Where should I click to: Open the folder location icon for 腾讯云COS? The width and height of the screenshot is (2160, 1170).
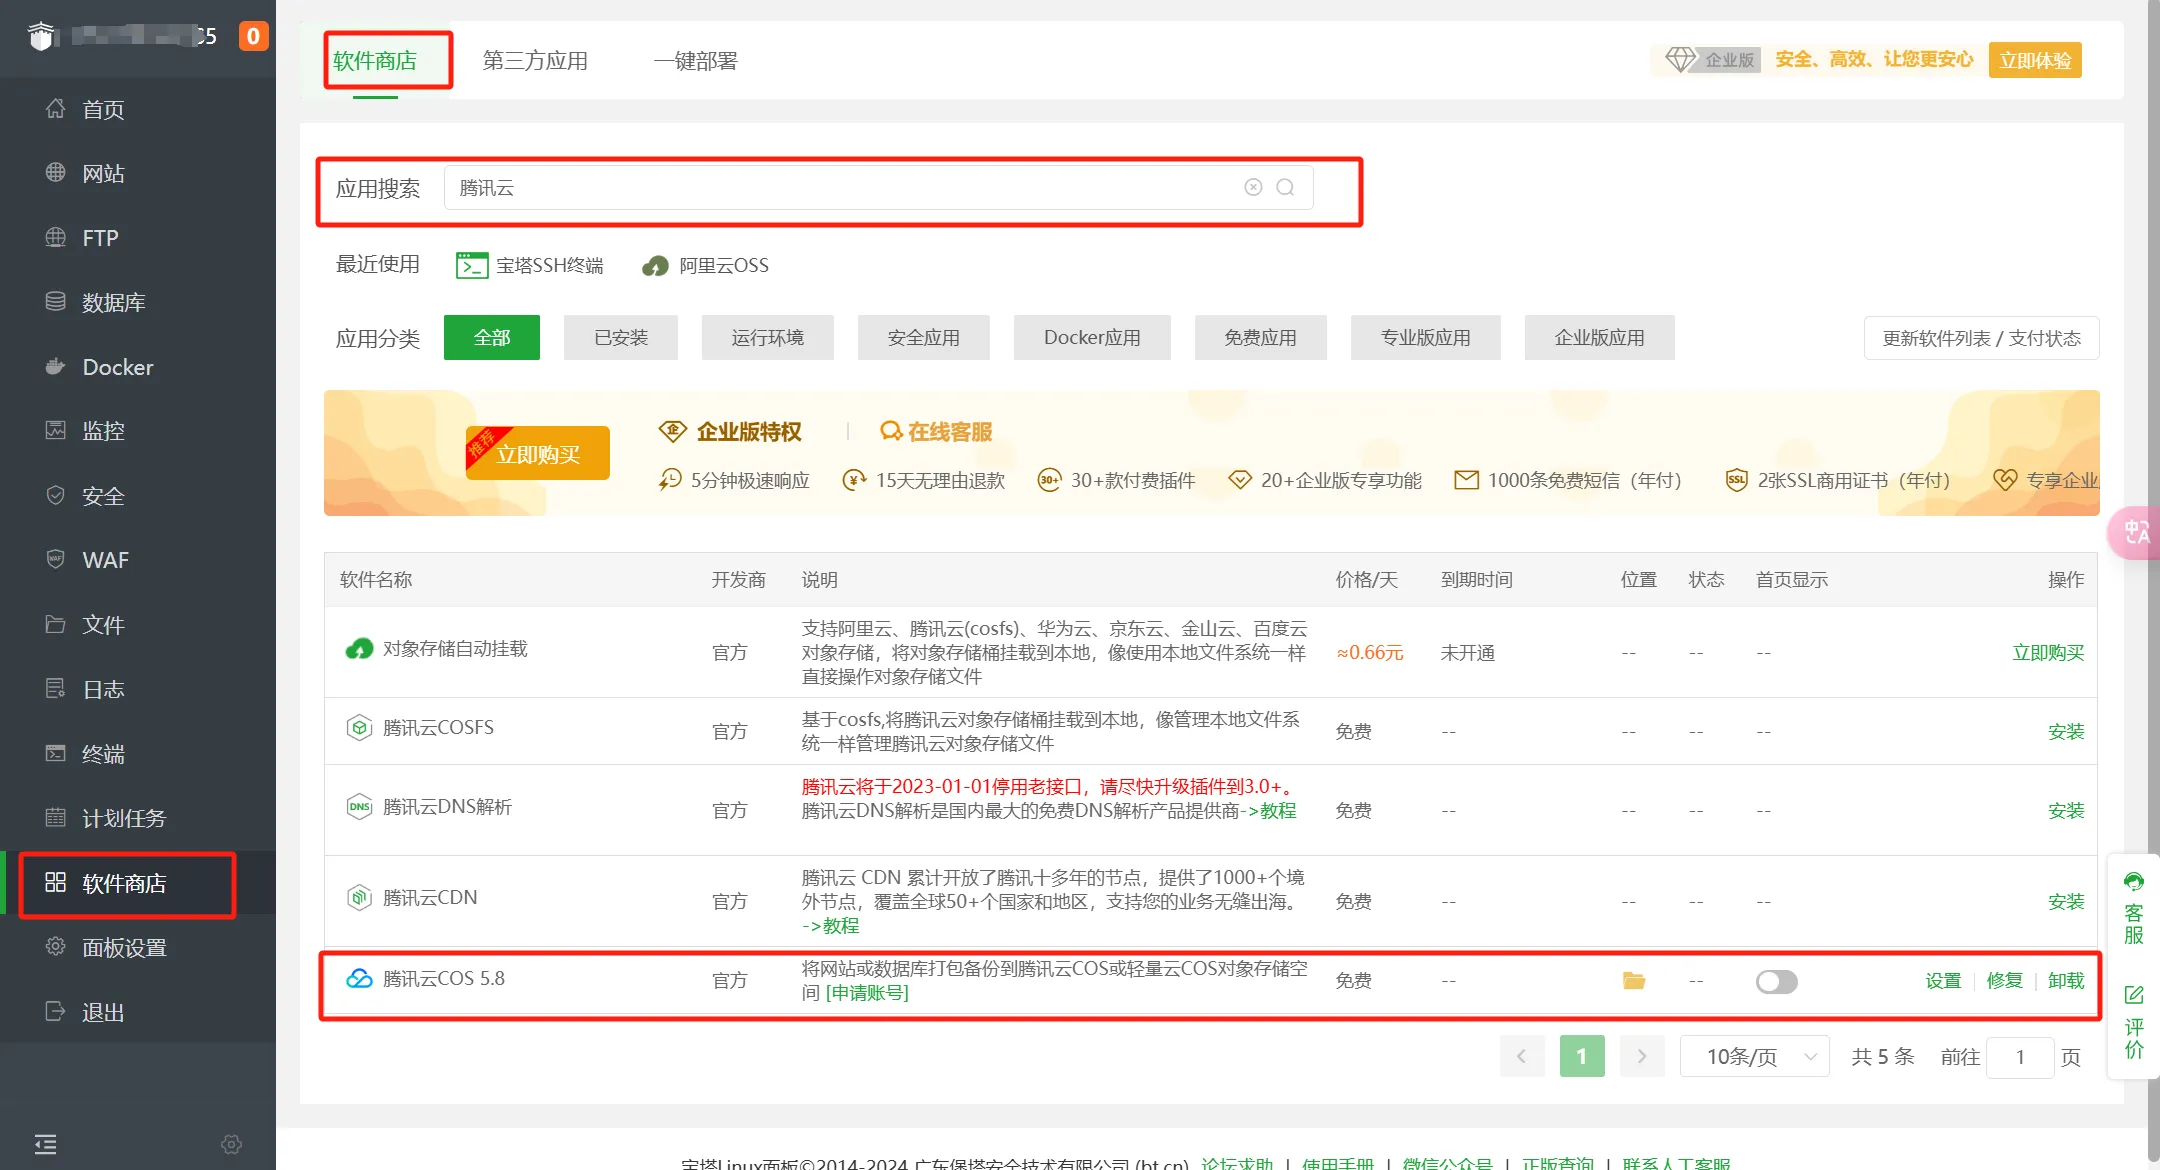1633,981
